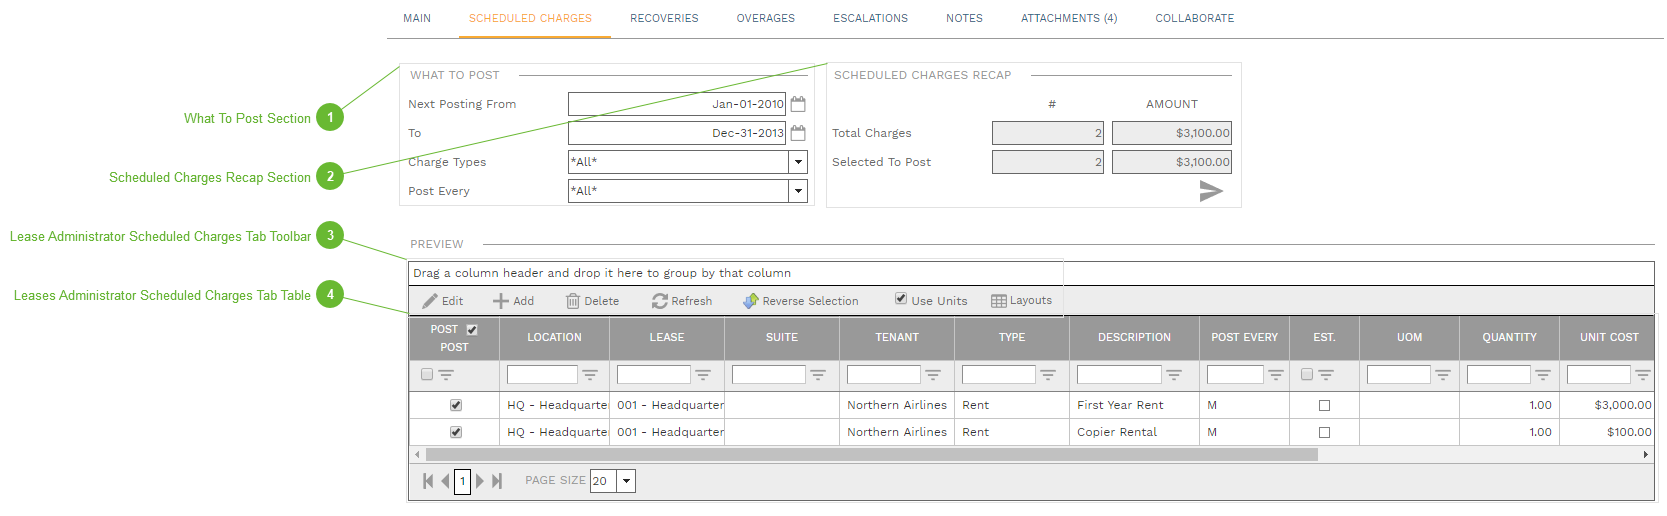Select the First Year Rent cell
Screen dimensions: 1667x516
point(1134,405)
